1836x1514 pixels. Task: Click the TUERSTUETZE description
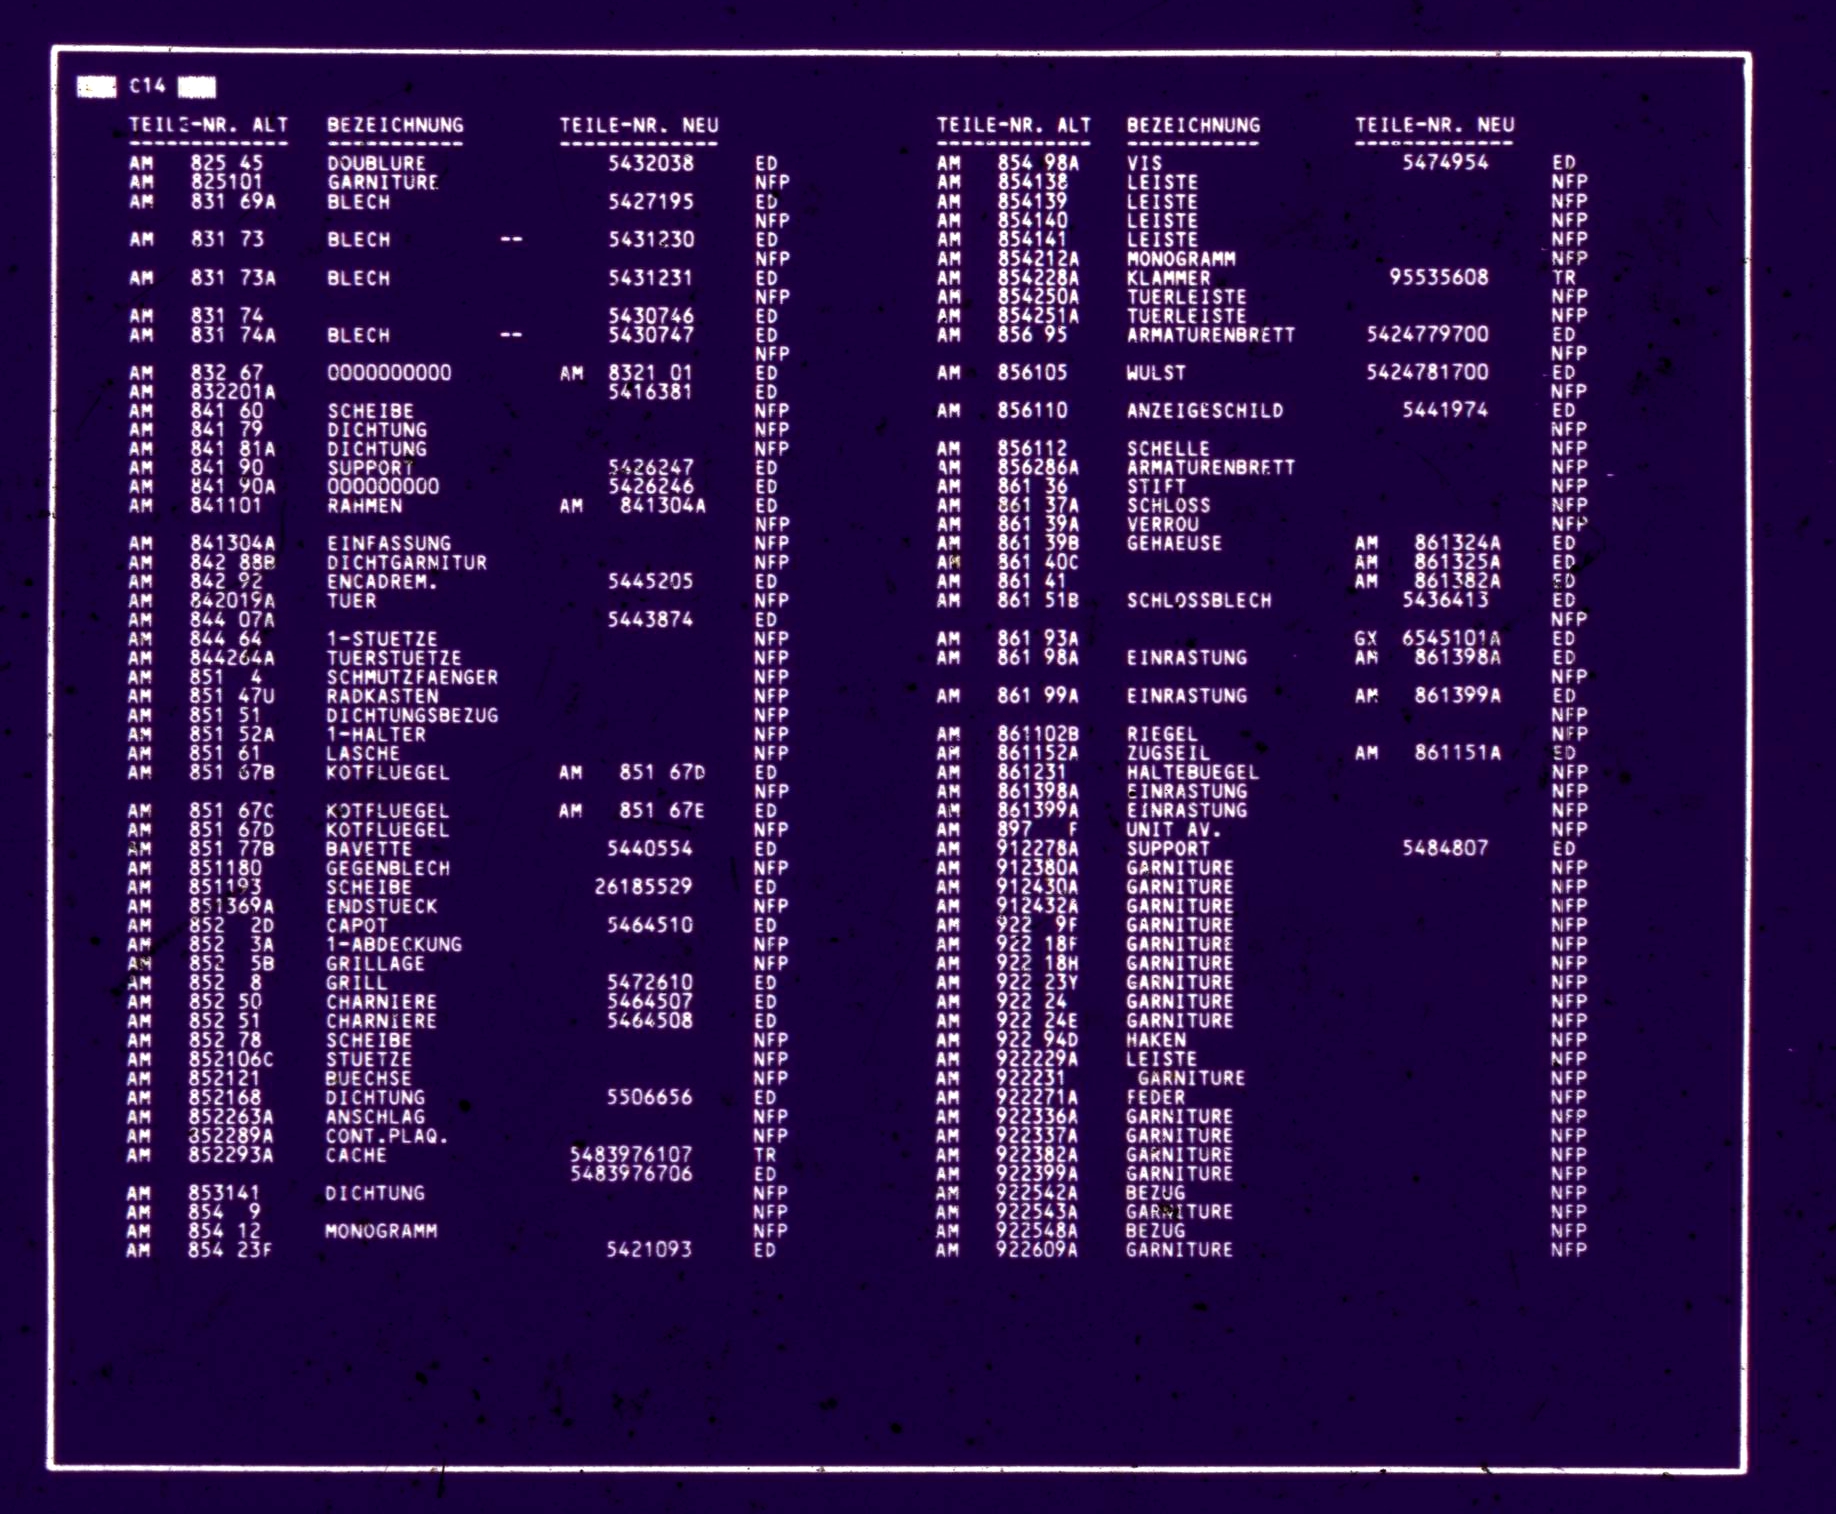(x=394, y=658)
